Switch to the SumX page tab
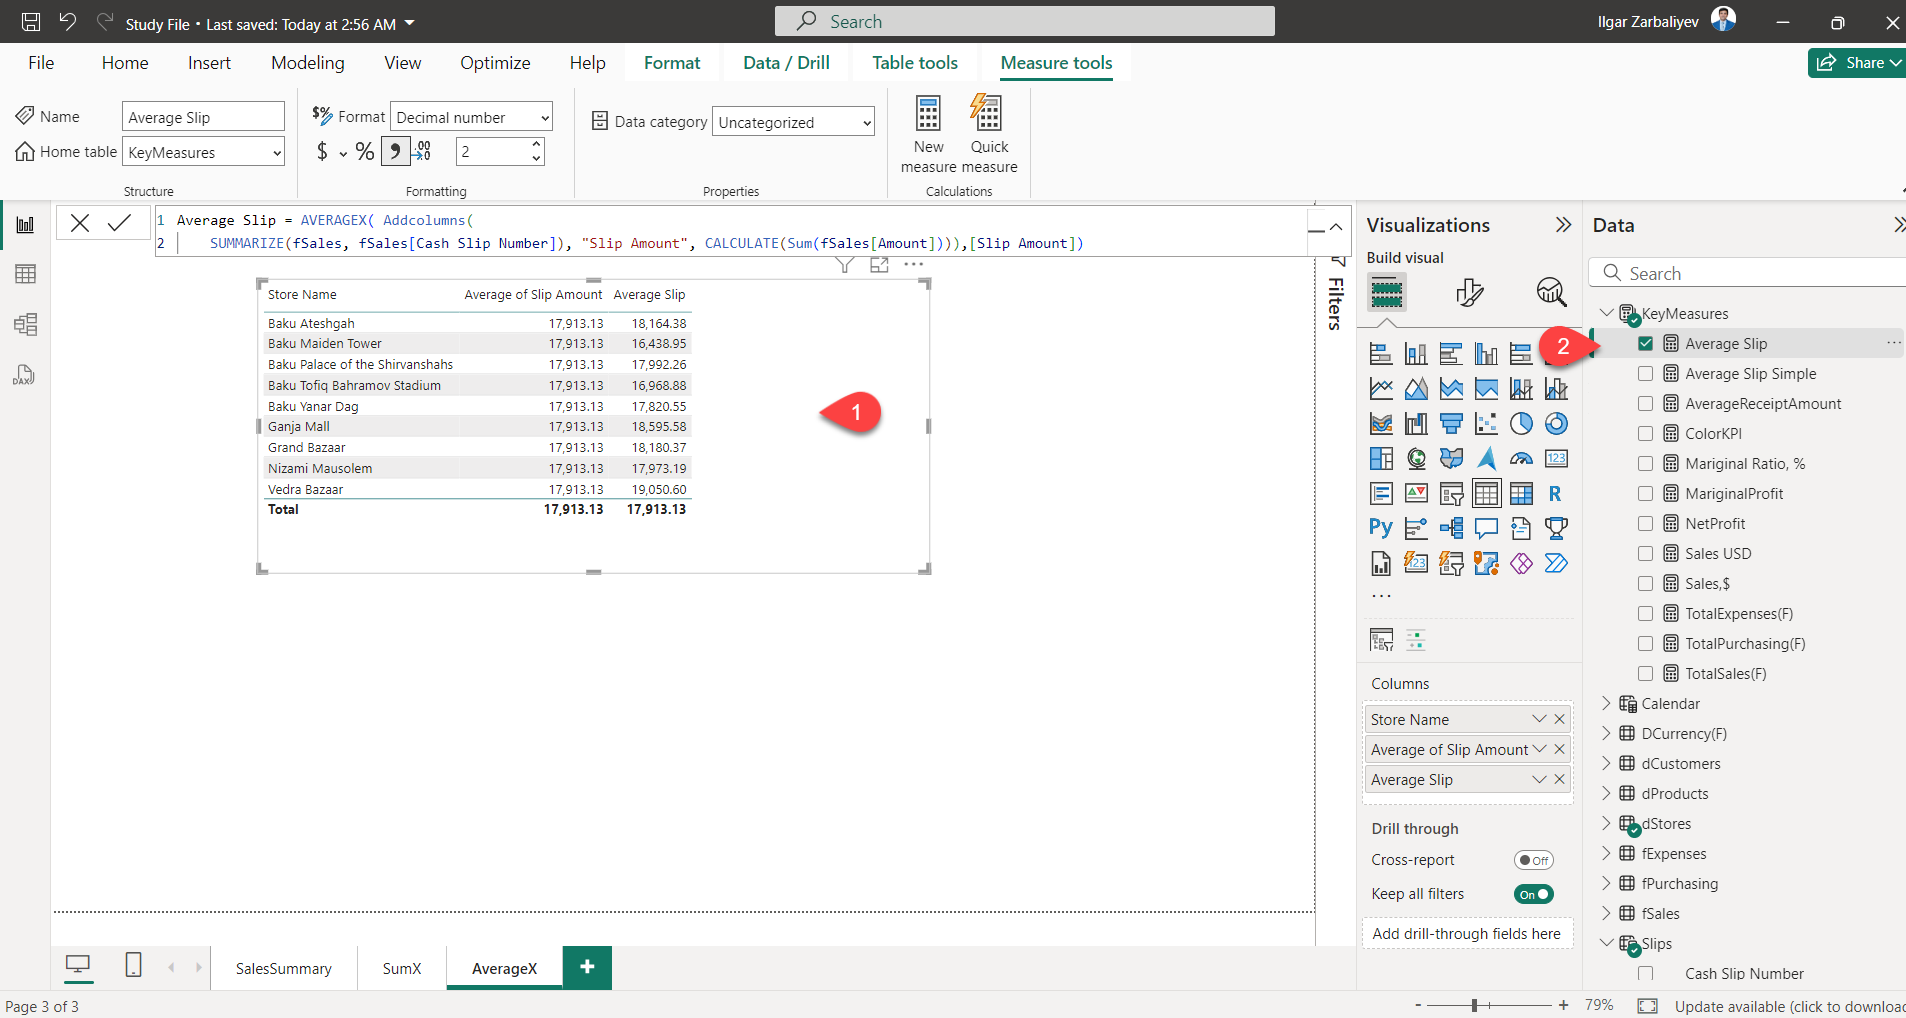The height and width of the screenshot is (1018, 1906). tap(401, 967)
